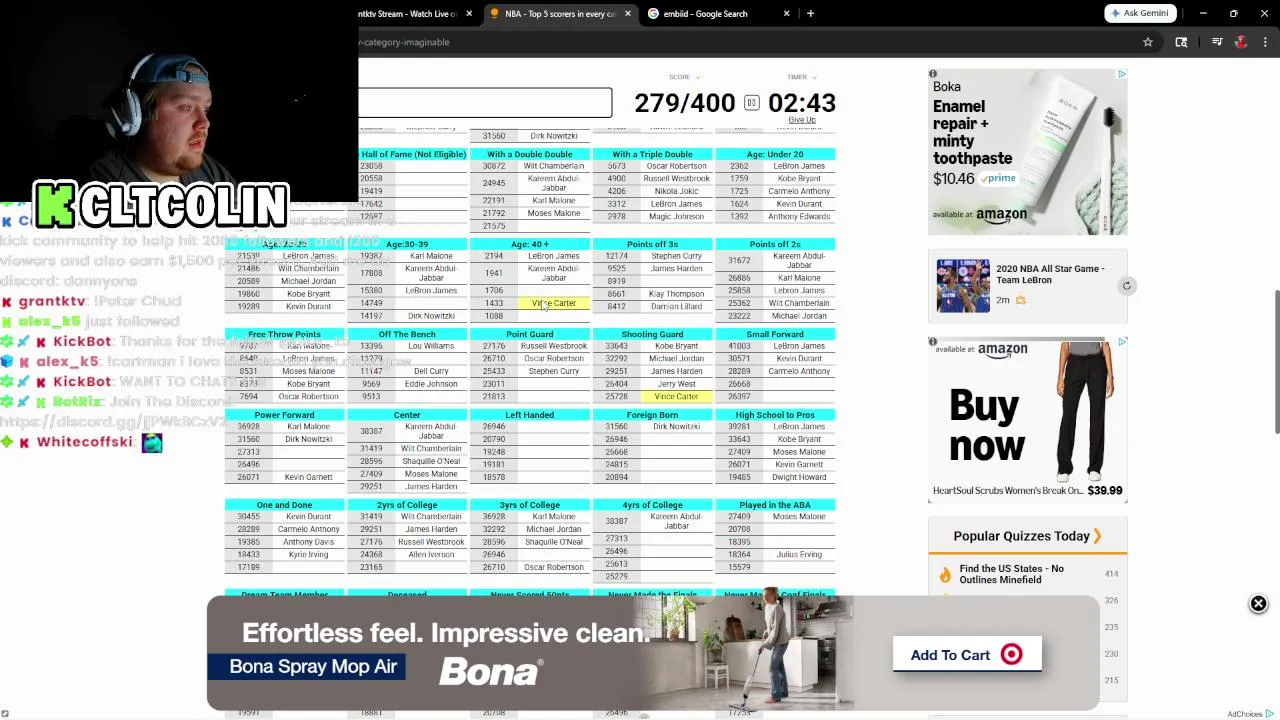
Task: Click the Magic Johnson cell
Action: tap(676, 216)
